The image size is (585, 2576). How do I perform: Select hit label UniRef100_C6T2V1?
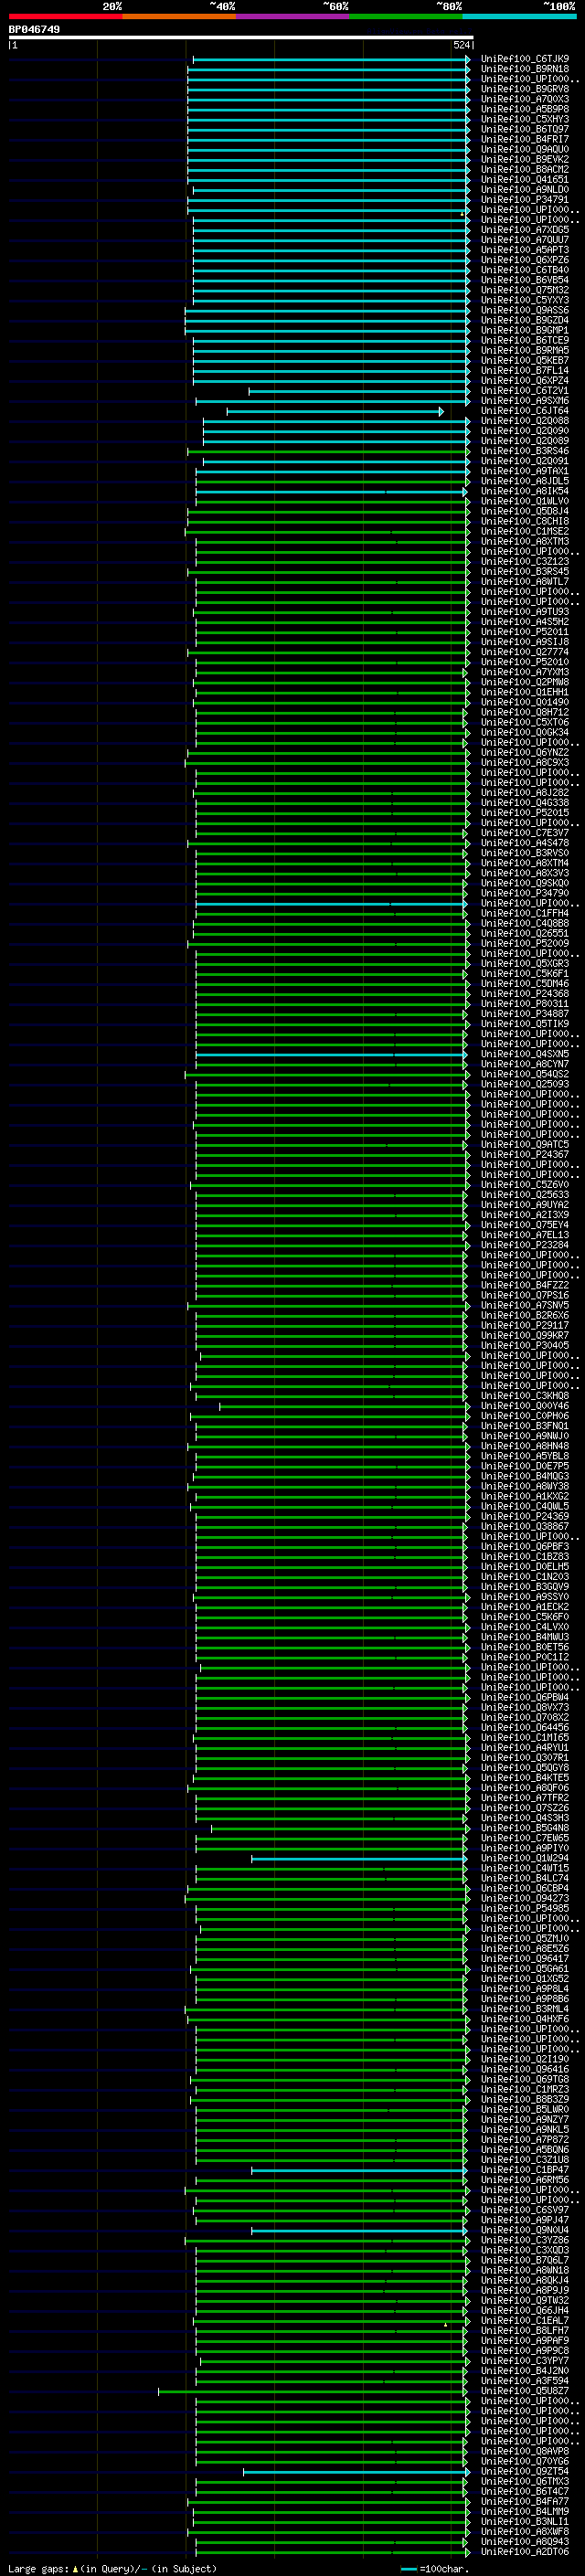point(525,391)
